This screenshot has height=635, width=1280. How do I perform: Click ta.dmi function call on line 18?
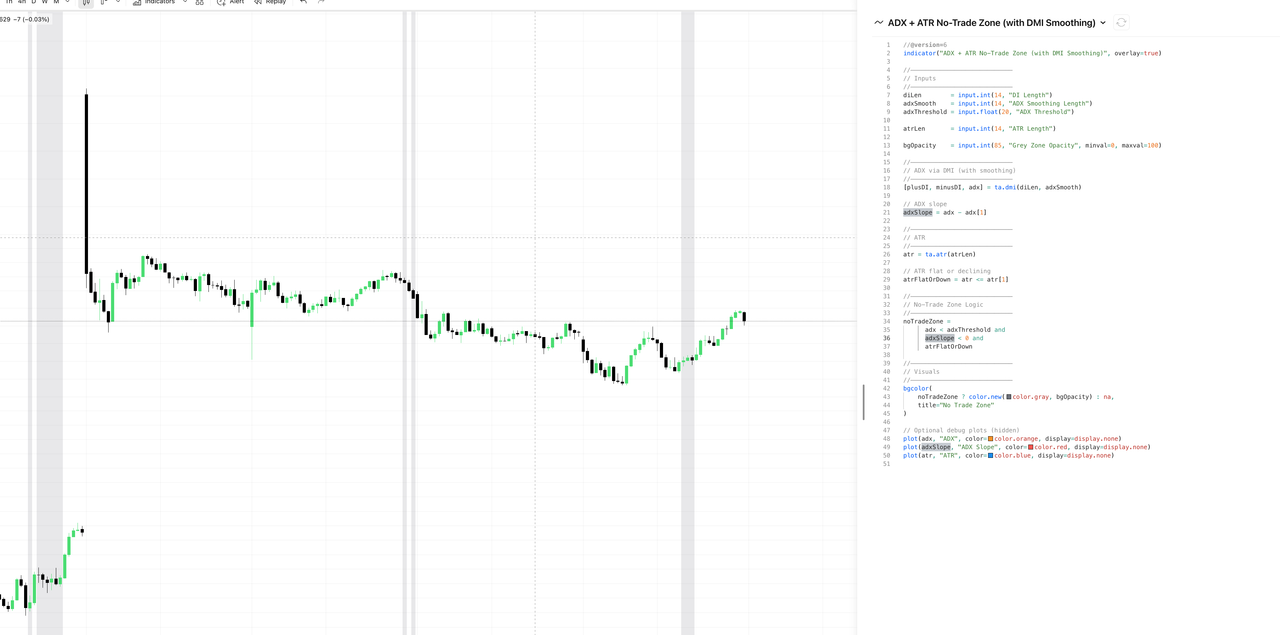(x=1005, y=187)
